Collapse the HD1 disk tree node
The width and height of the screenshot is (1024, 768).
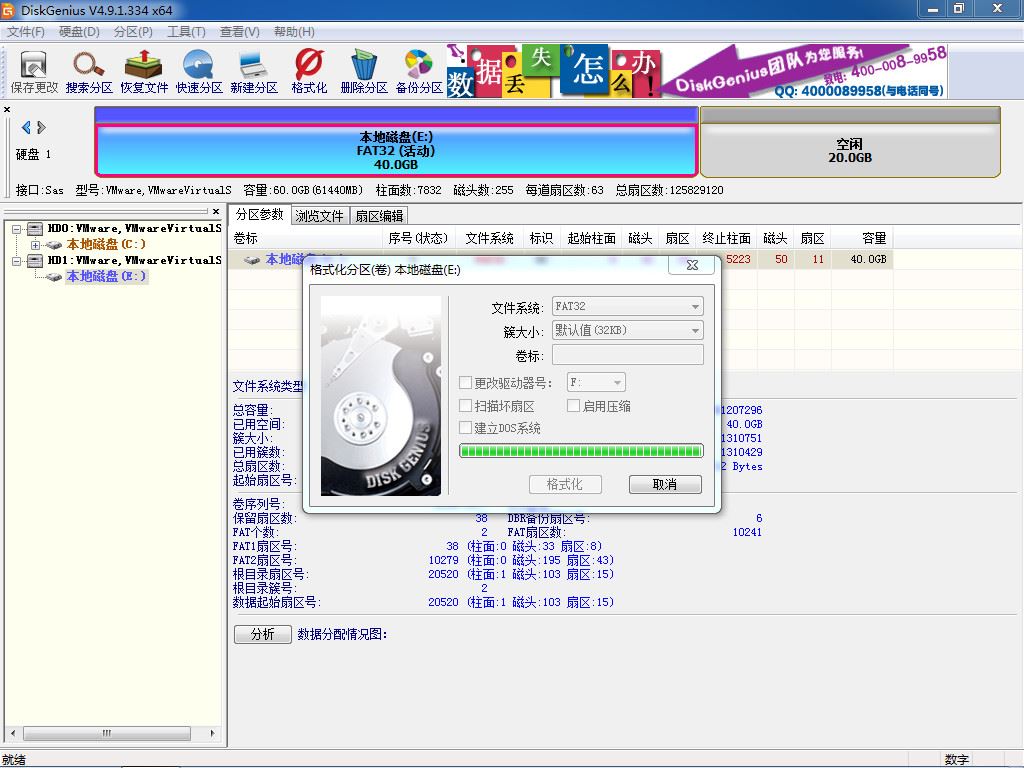point(17,261)
